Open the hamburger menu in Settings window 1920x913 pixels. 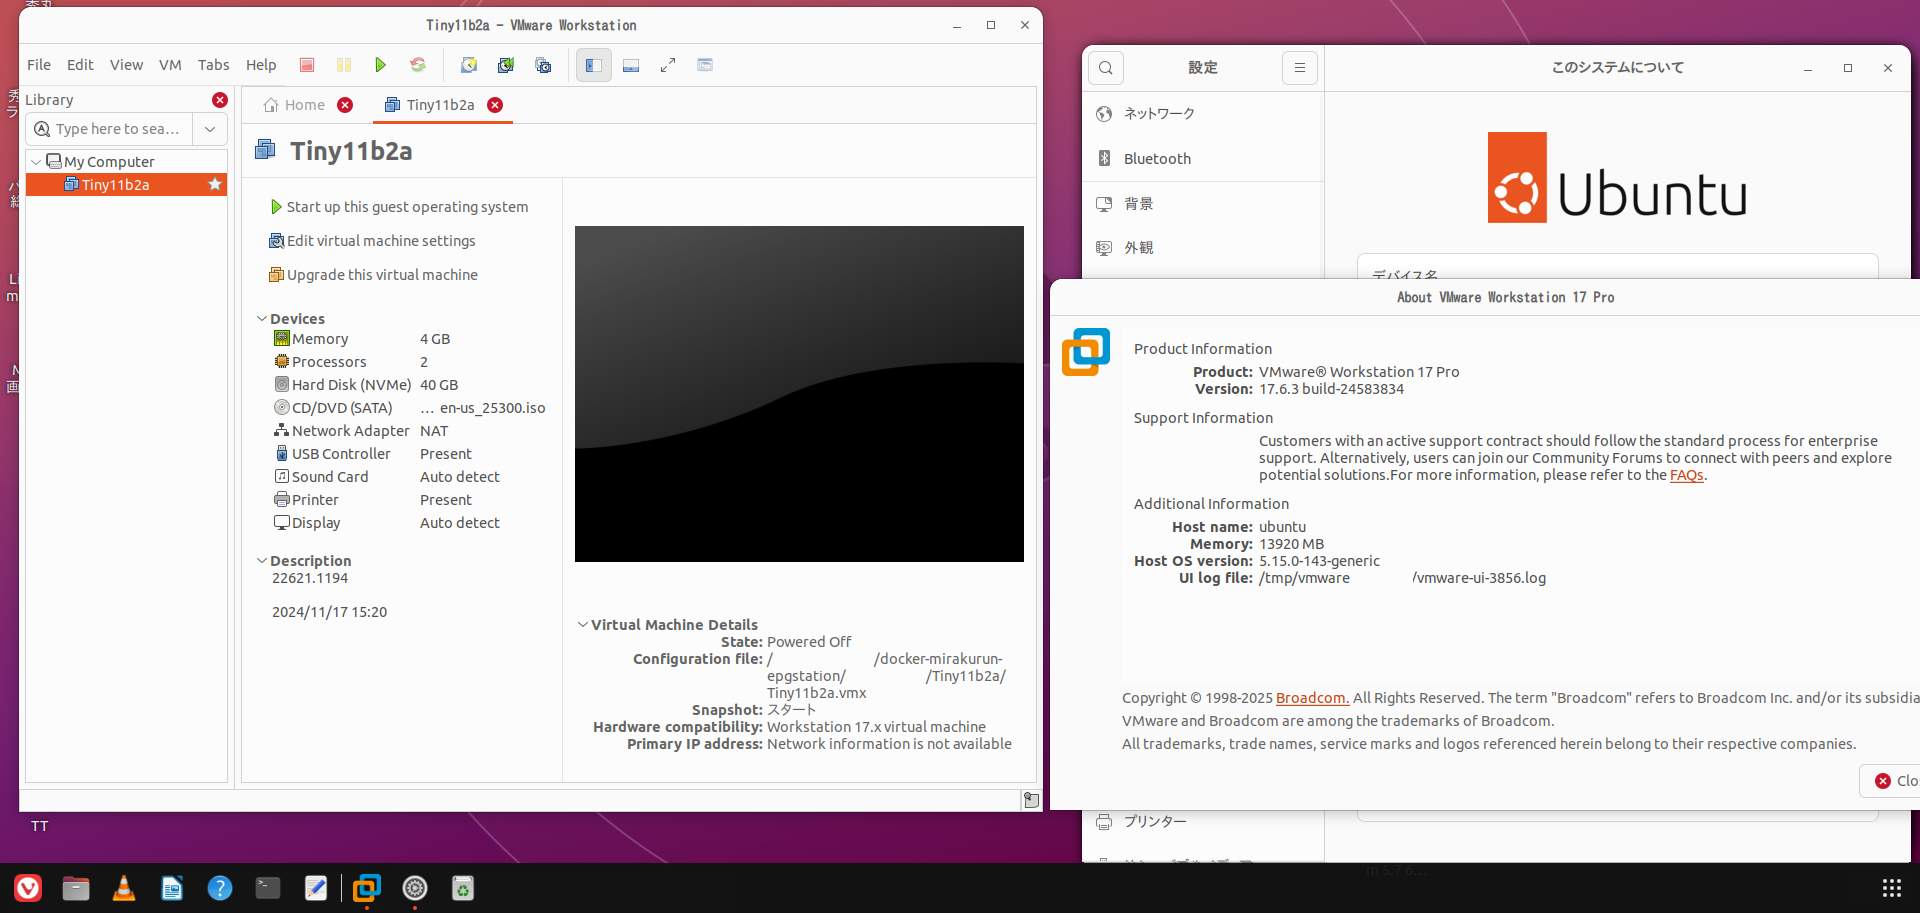click(x=1299, y=68)
